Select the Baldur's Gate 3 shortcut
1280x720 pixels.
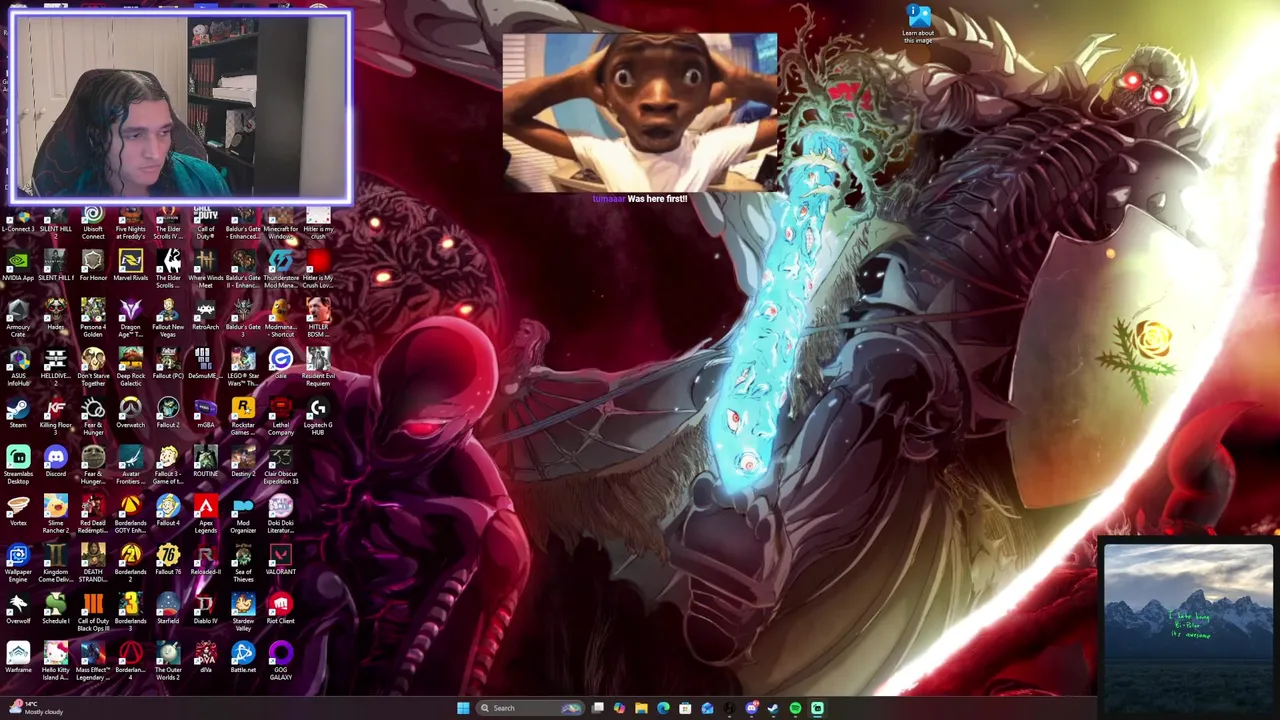point(243,320)
